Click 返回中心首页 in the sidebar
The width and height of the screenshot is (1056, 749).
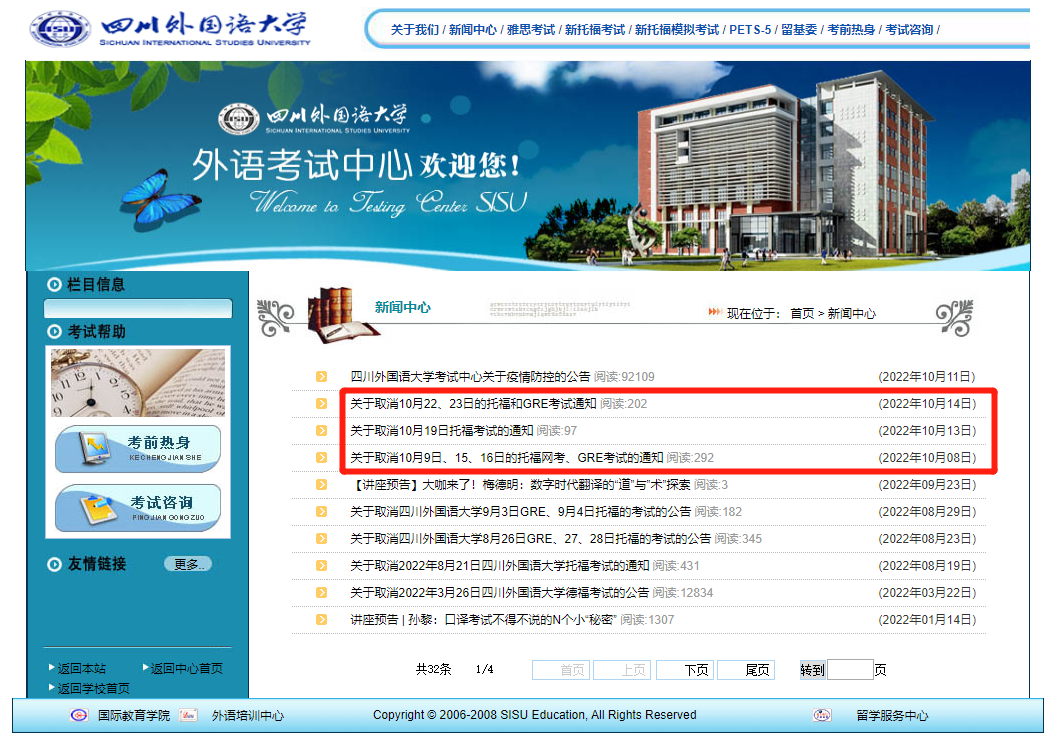click(x=187, y=668)
